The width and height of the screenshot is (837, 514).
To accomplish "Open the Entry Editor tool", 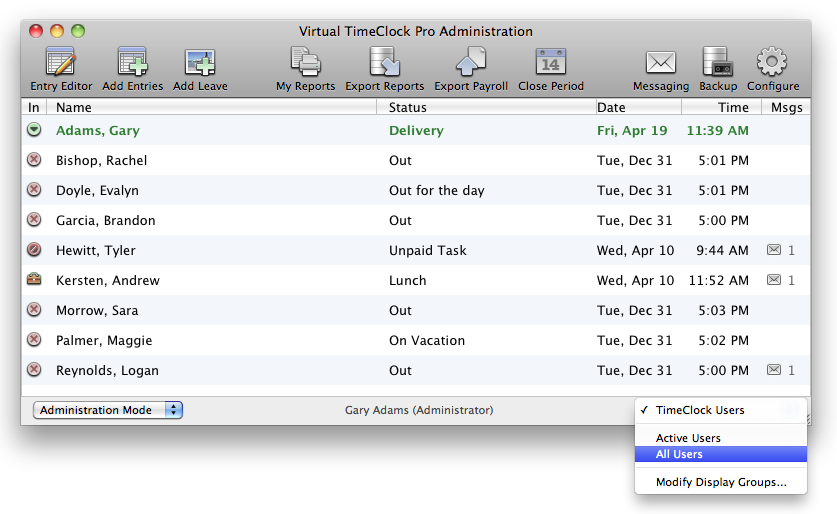I will click(61, 63).
